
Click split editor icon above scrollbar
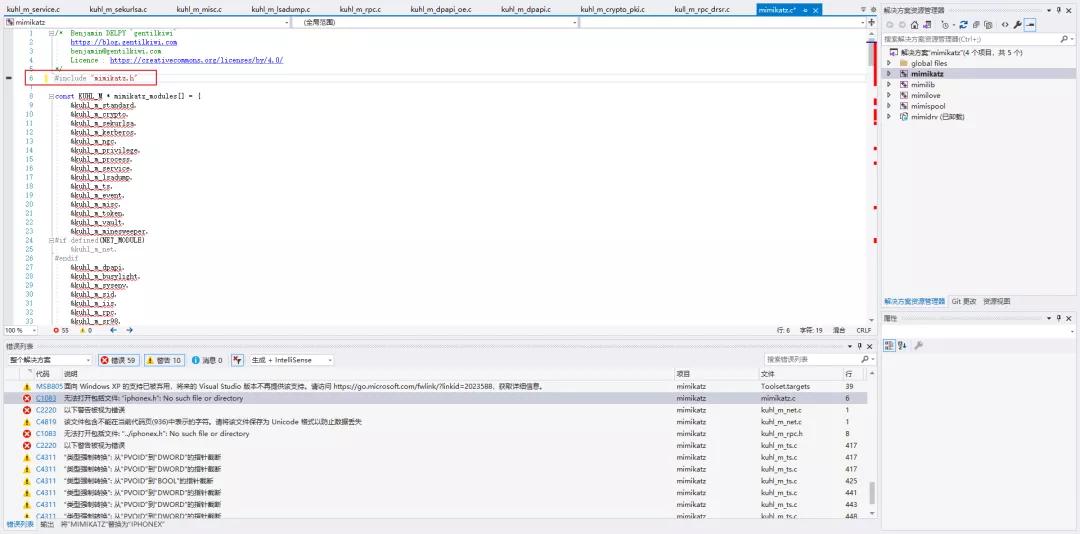(x=871, y=23)
